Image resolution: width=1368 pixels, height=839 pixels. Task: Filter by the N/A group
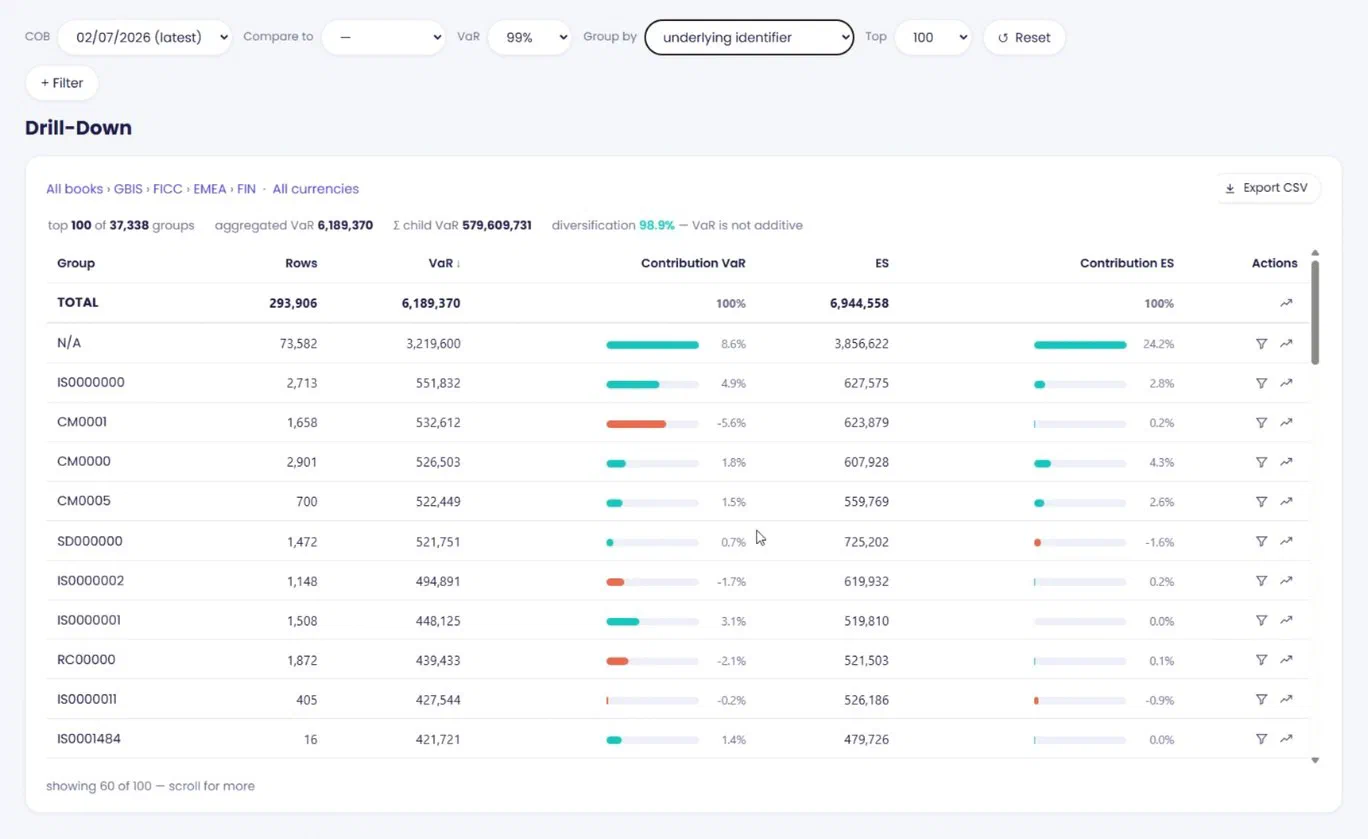click(1261, 343)
